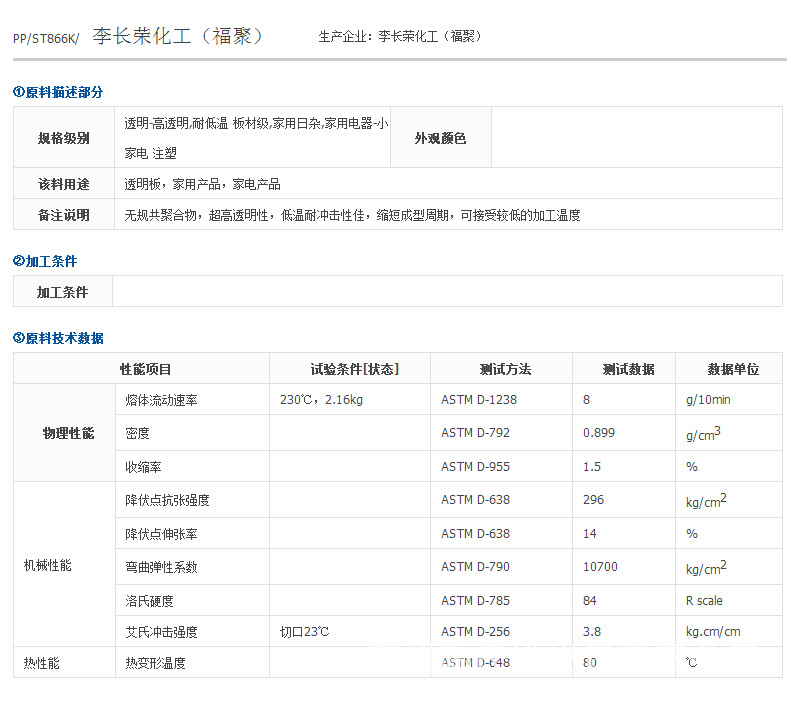Click the hardness value 84

click(590, 601)
